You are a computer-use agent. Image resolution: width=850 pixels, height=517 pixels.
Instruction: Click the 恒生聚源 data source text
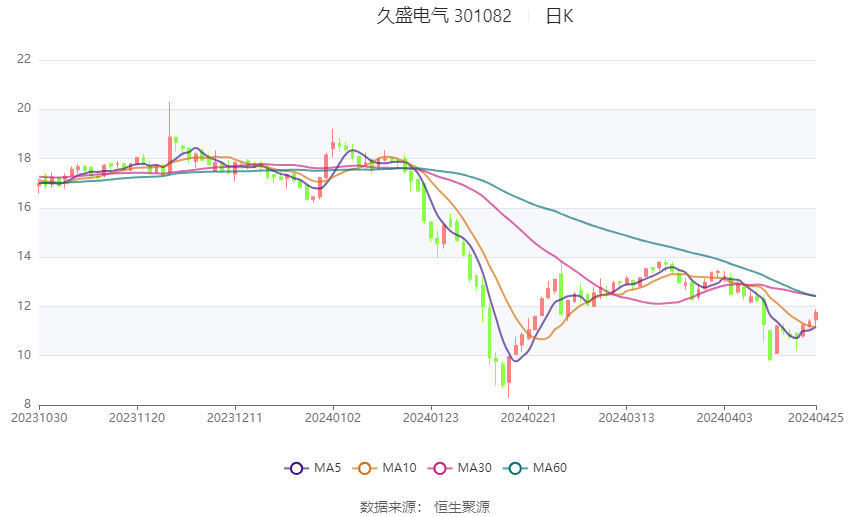[x=462, y=507]
